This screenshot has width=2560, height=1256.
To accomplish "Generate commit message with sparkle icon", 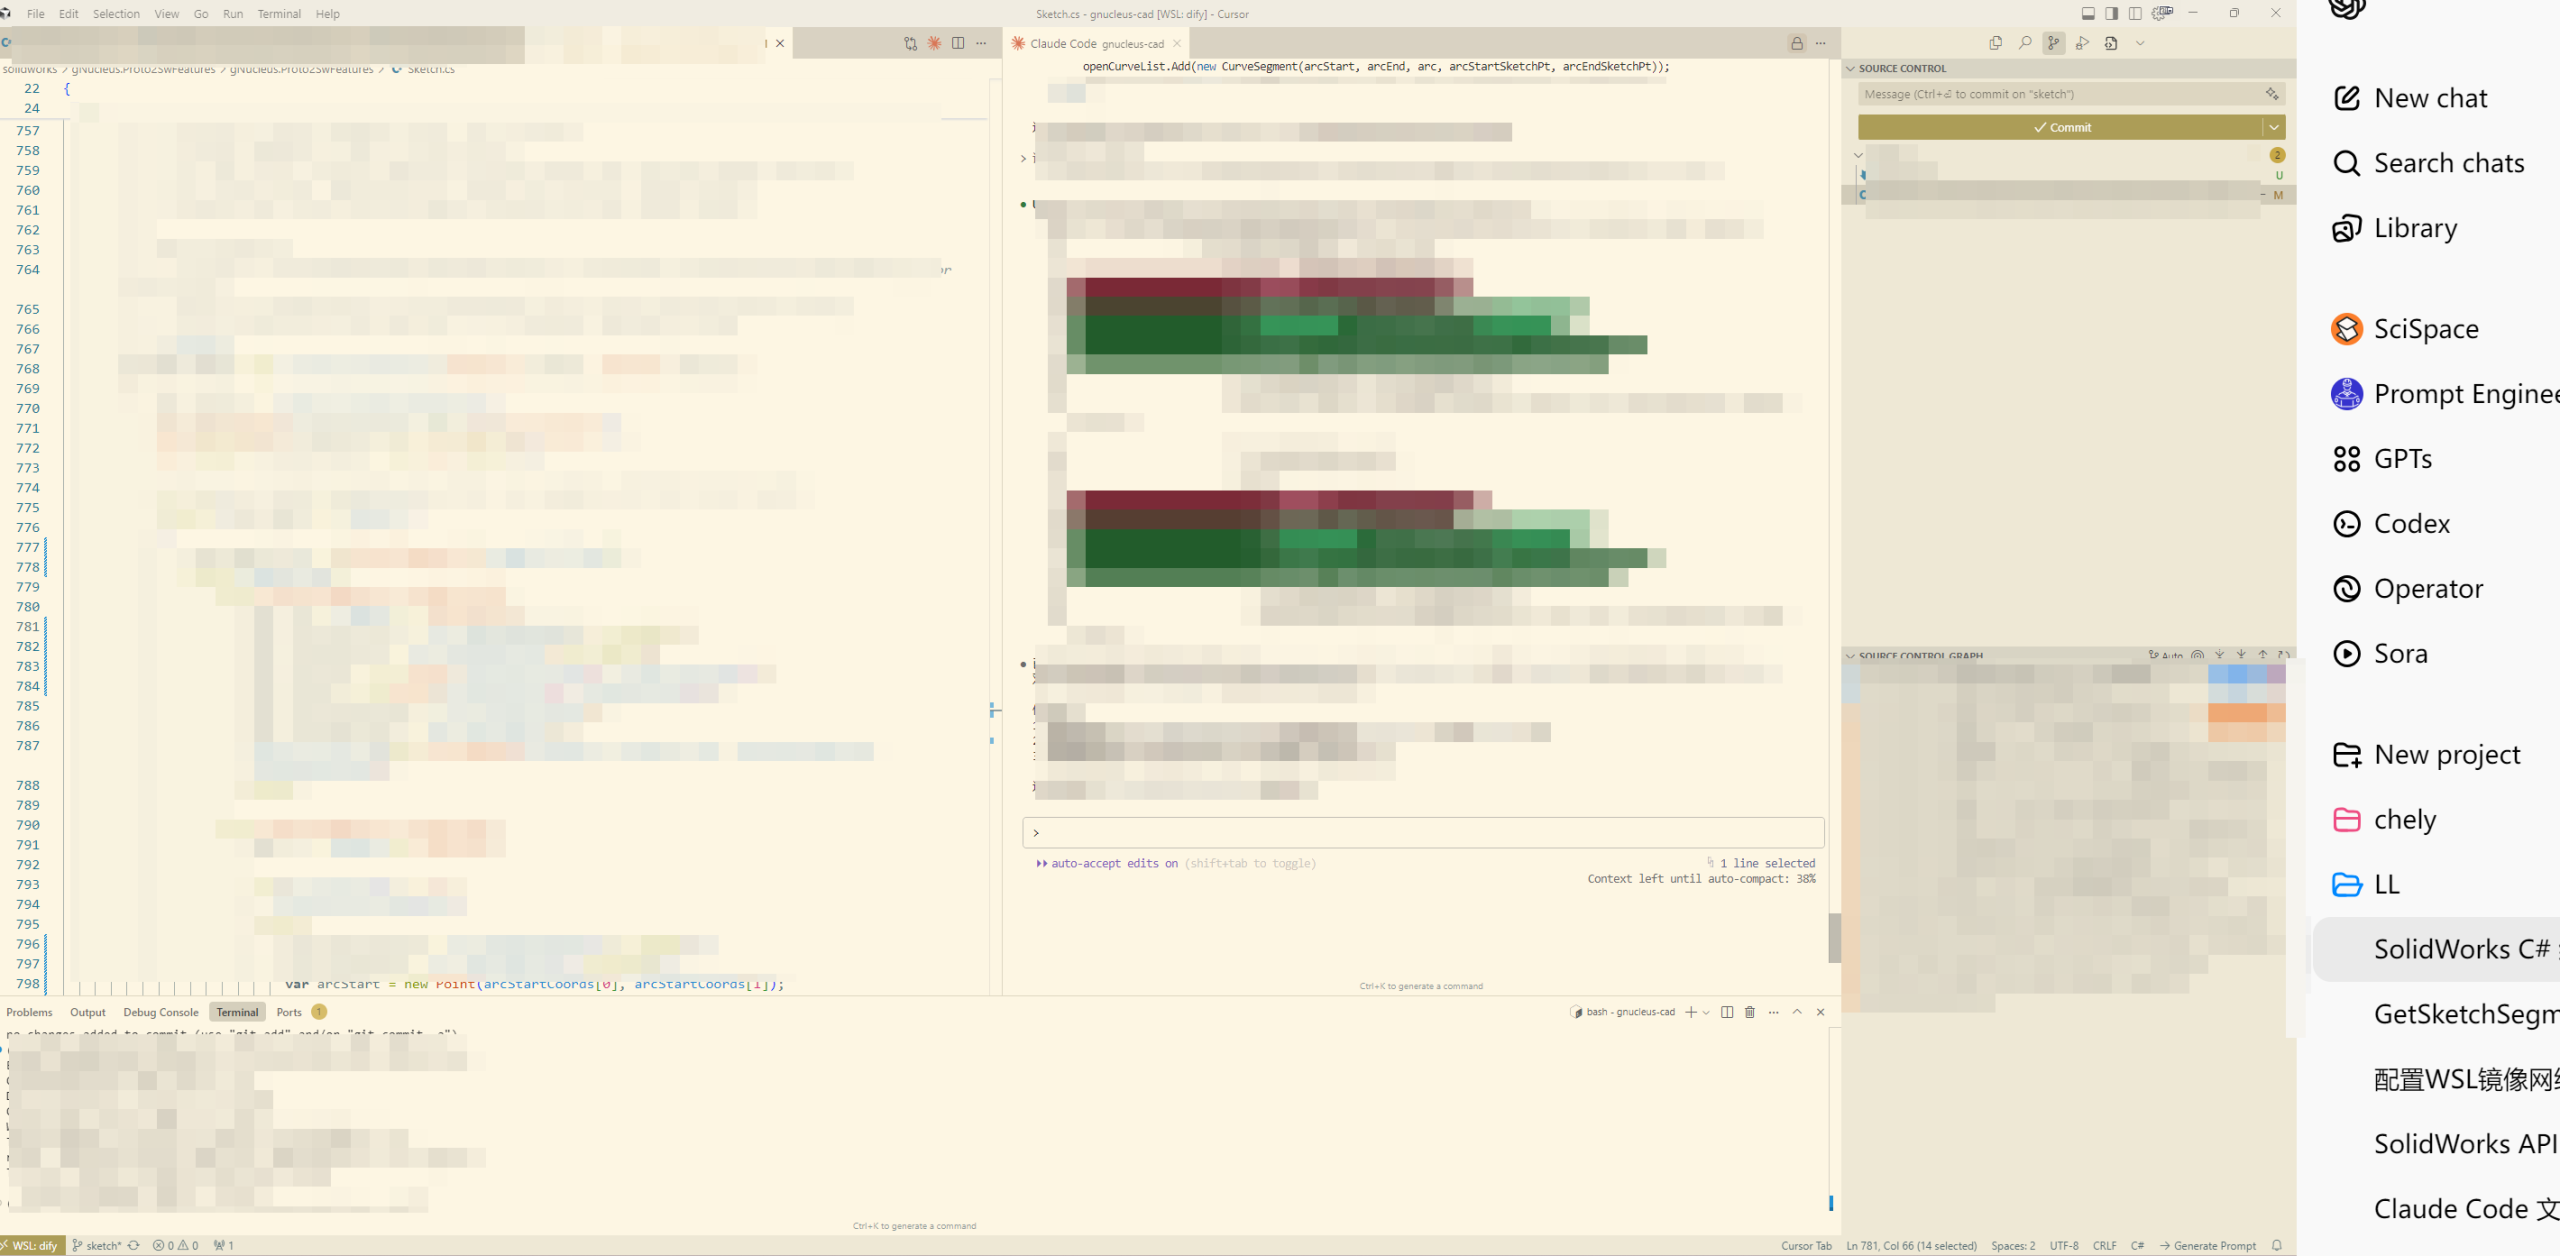I will [x=2272, y=94].
